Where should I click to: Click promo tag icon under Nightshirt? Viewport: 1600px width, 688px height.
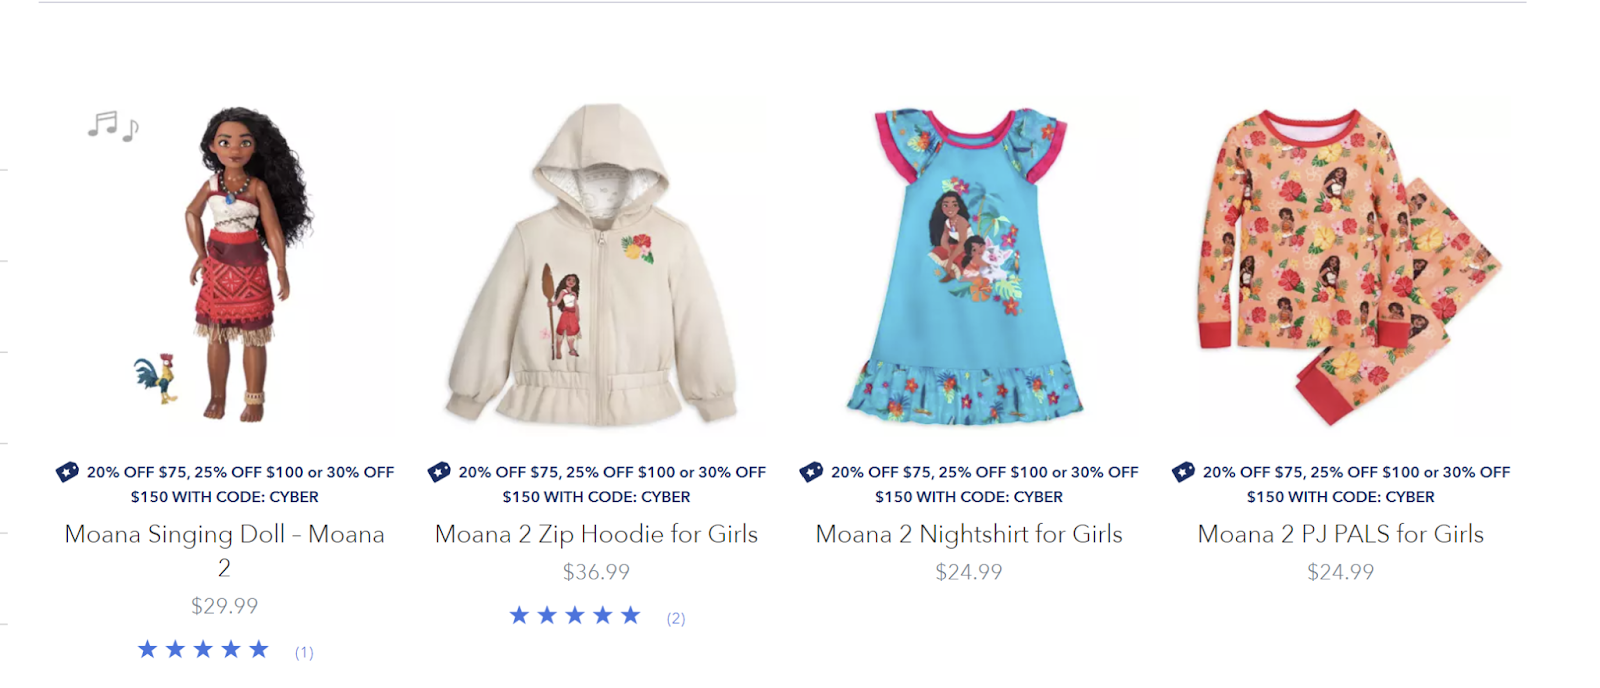[x=811, y=472]
